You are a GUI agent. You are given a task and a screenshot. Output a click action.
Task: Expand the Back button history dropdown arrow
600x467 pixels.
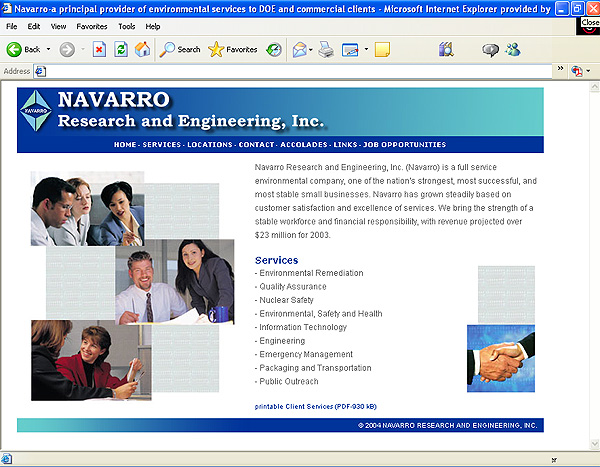[48, 49]
